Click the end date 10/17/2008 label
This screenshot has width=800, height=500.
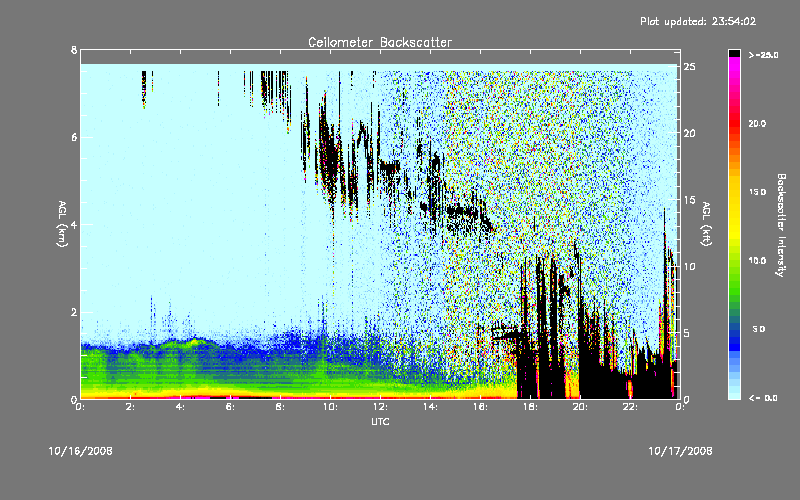pyautogui.click(x=680, y=451)
